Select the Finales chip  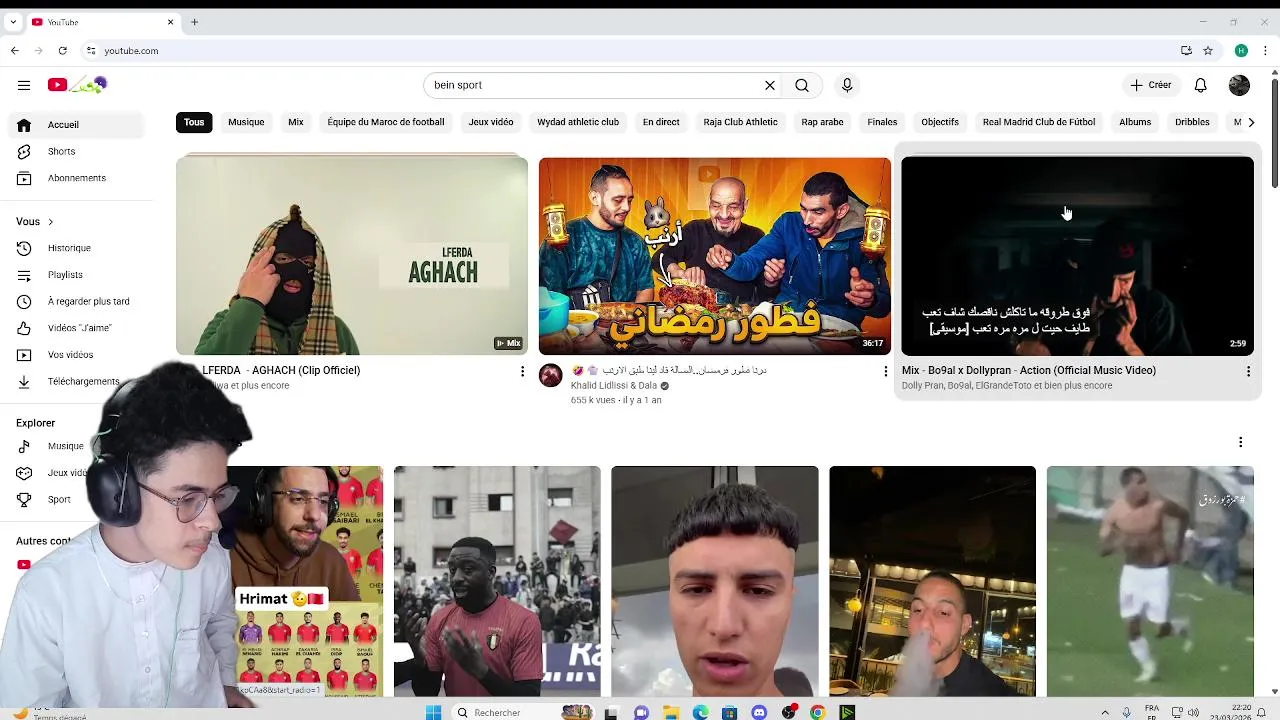[882, 122]
